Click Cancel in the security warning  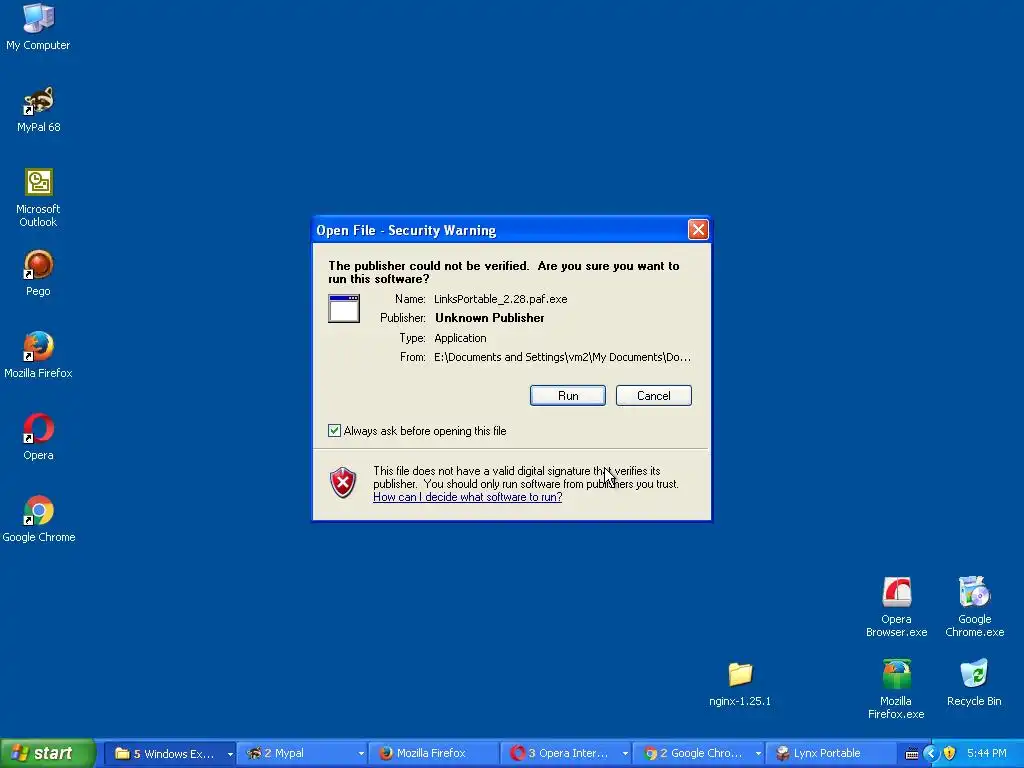(654, 395)
